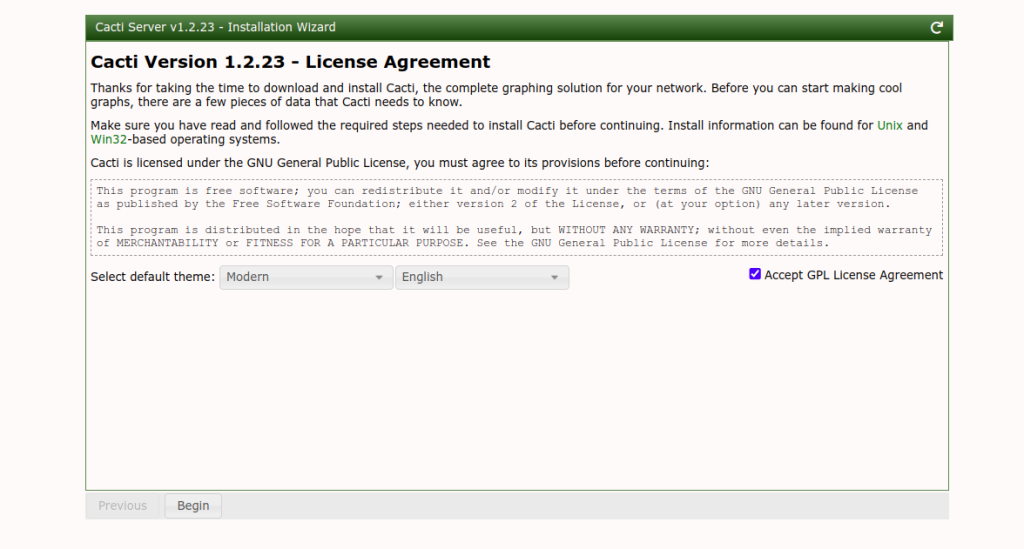Click the License Agreement heading
The width and height of the screenshot is (1024, 549).
point(290,62)
